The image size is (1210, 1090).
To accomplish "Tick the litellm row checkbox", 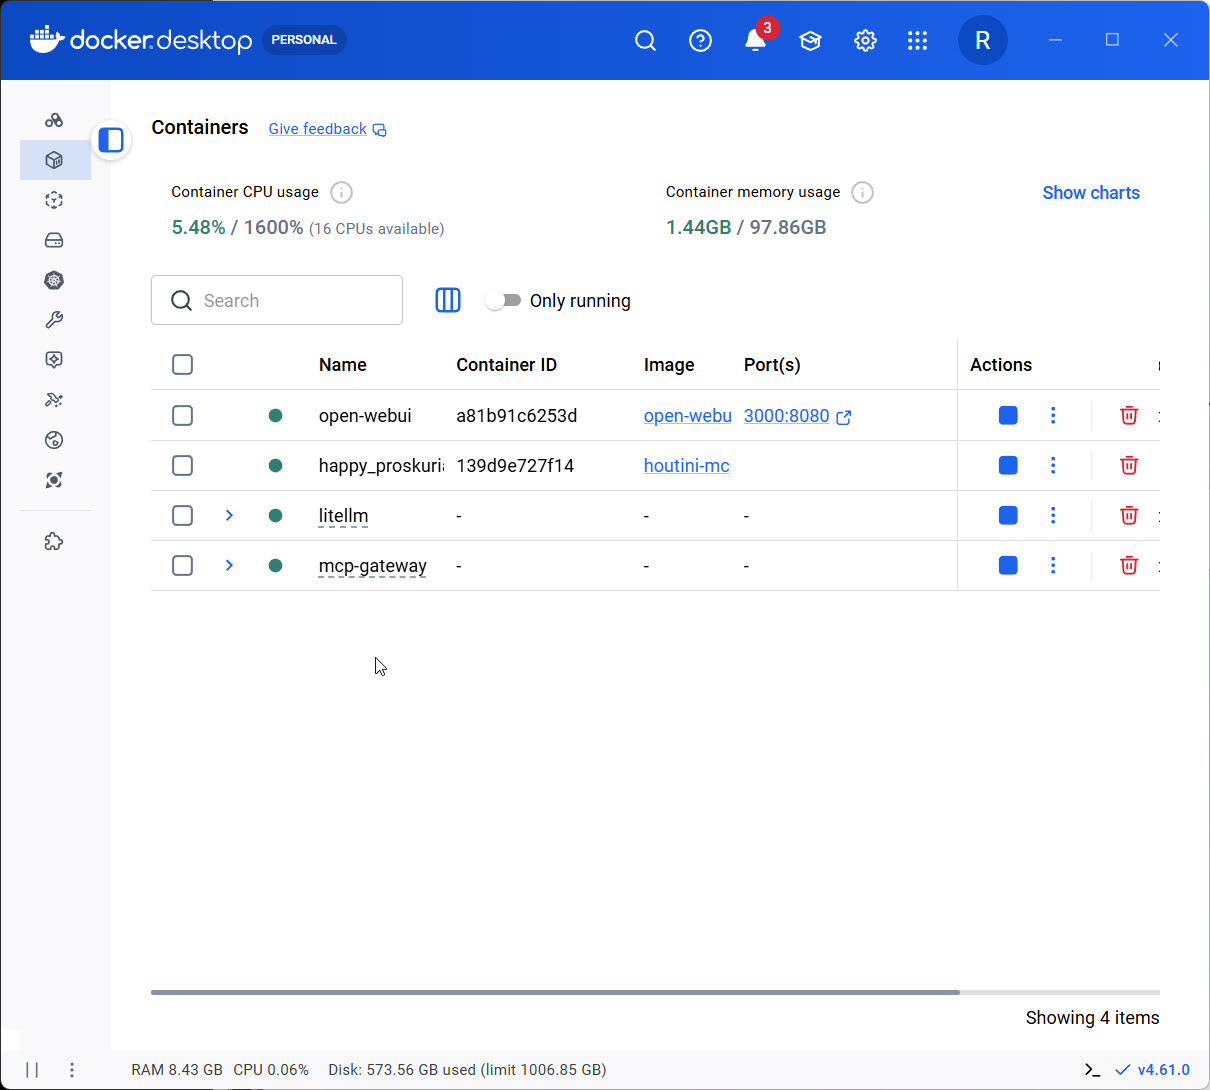I will tap(182, 515).
